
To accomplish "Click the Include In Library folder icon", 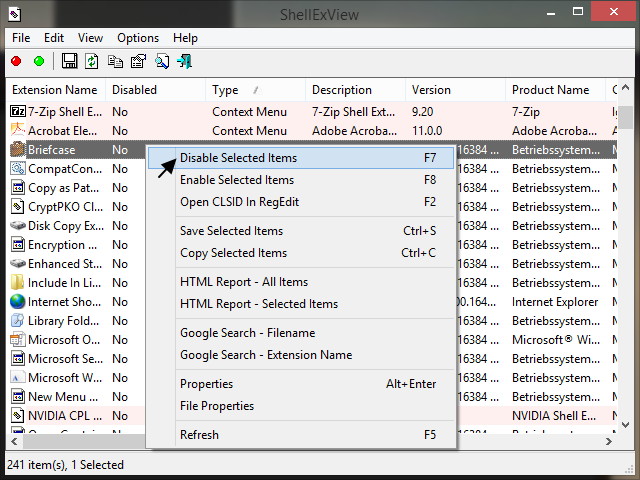I will point(18,282).
